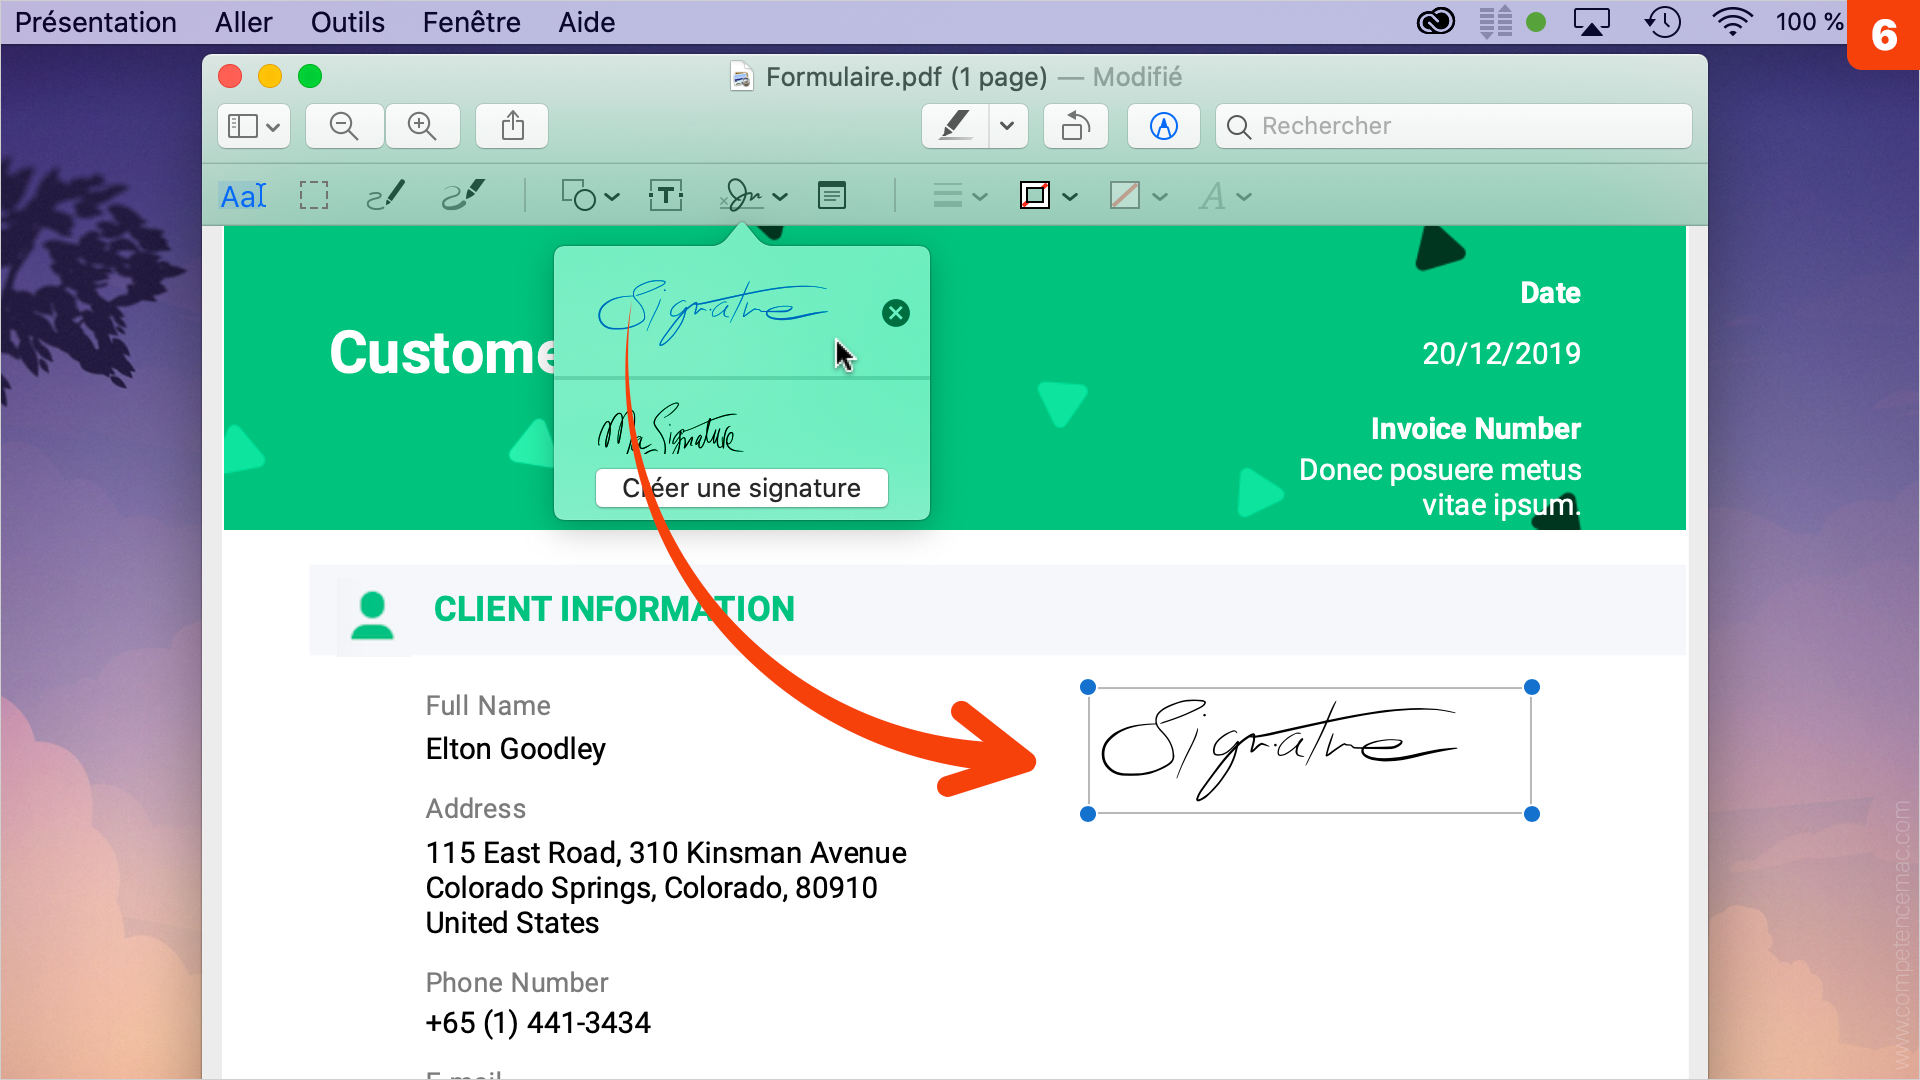Select the text selection tool (AaI)
Screen dimensions: 1920x1080
pyautogui.click(x=243, y=196)
